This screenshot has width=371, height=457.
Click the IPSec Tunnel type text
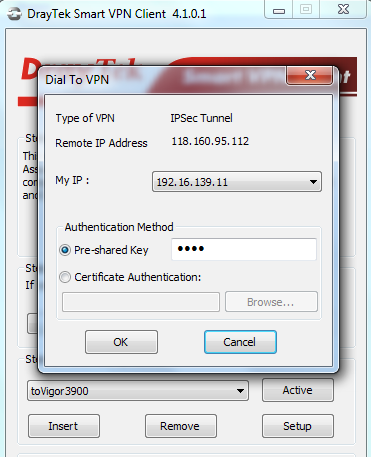[x=201, y=118]
